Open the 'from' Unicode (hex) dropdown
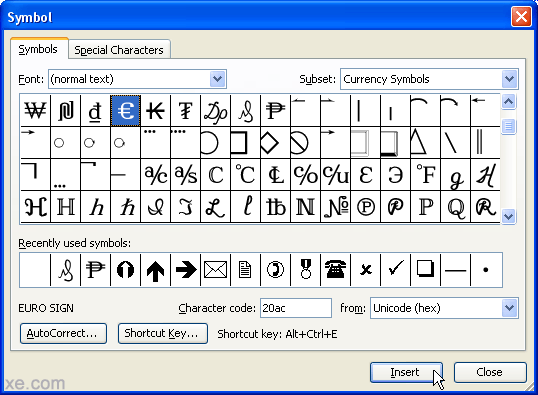The height and width of the screenshot is (395, 538). (x=510, y=308)
